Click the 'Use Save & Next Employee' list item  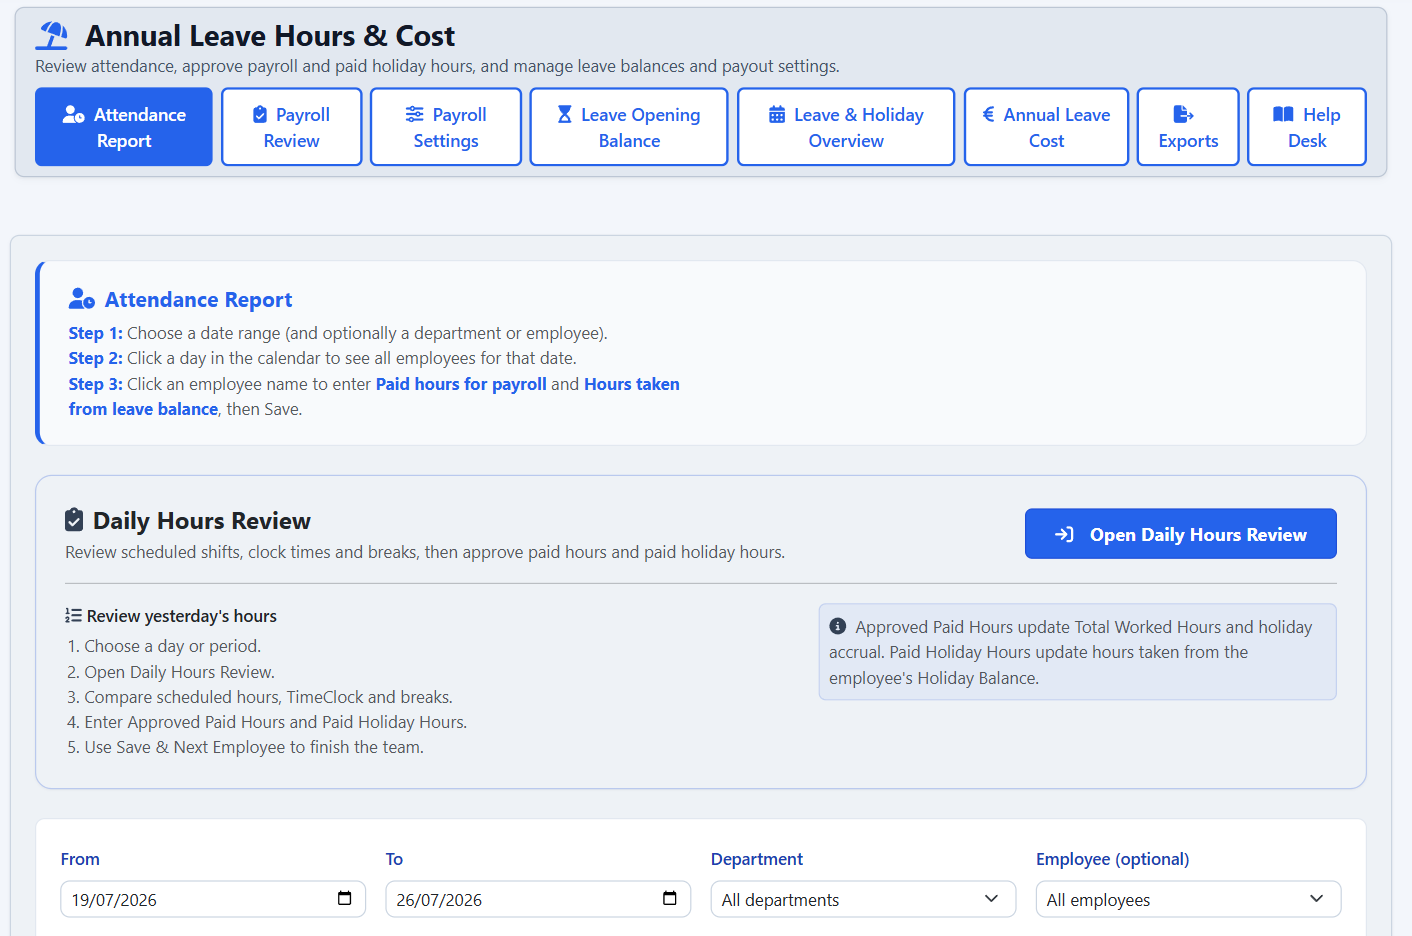(x=246, y=747)
